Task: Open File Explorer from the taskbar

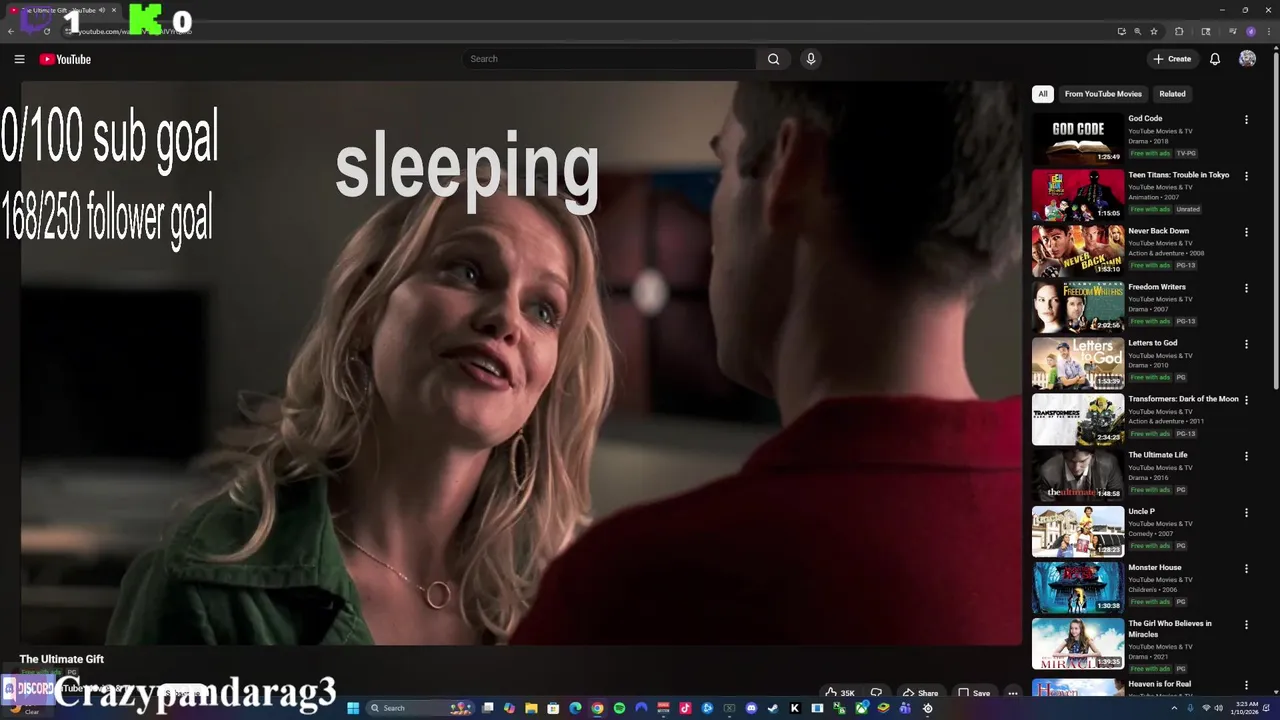Action: (531, 708)
